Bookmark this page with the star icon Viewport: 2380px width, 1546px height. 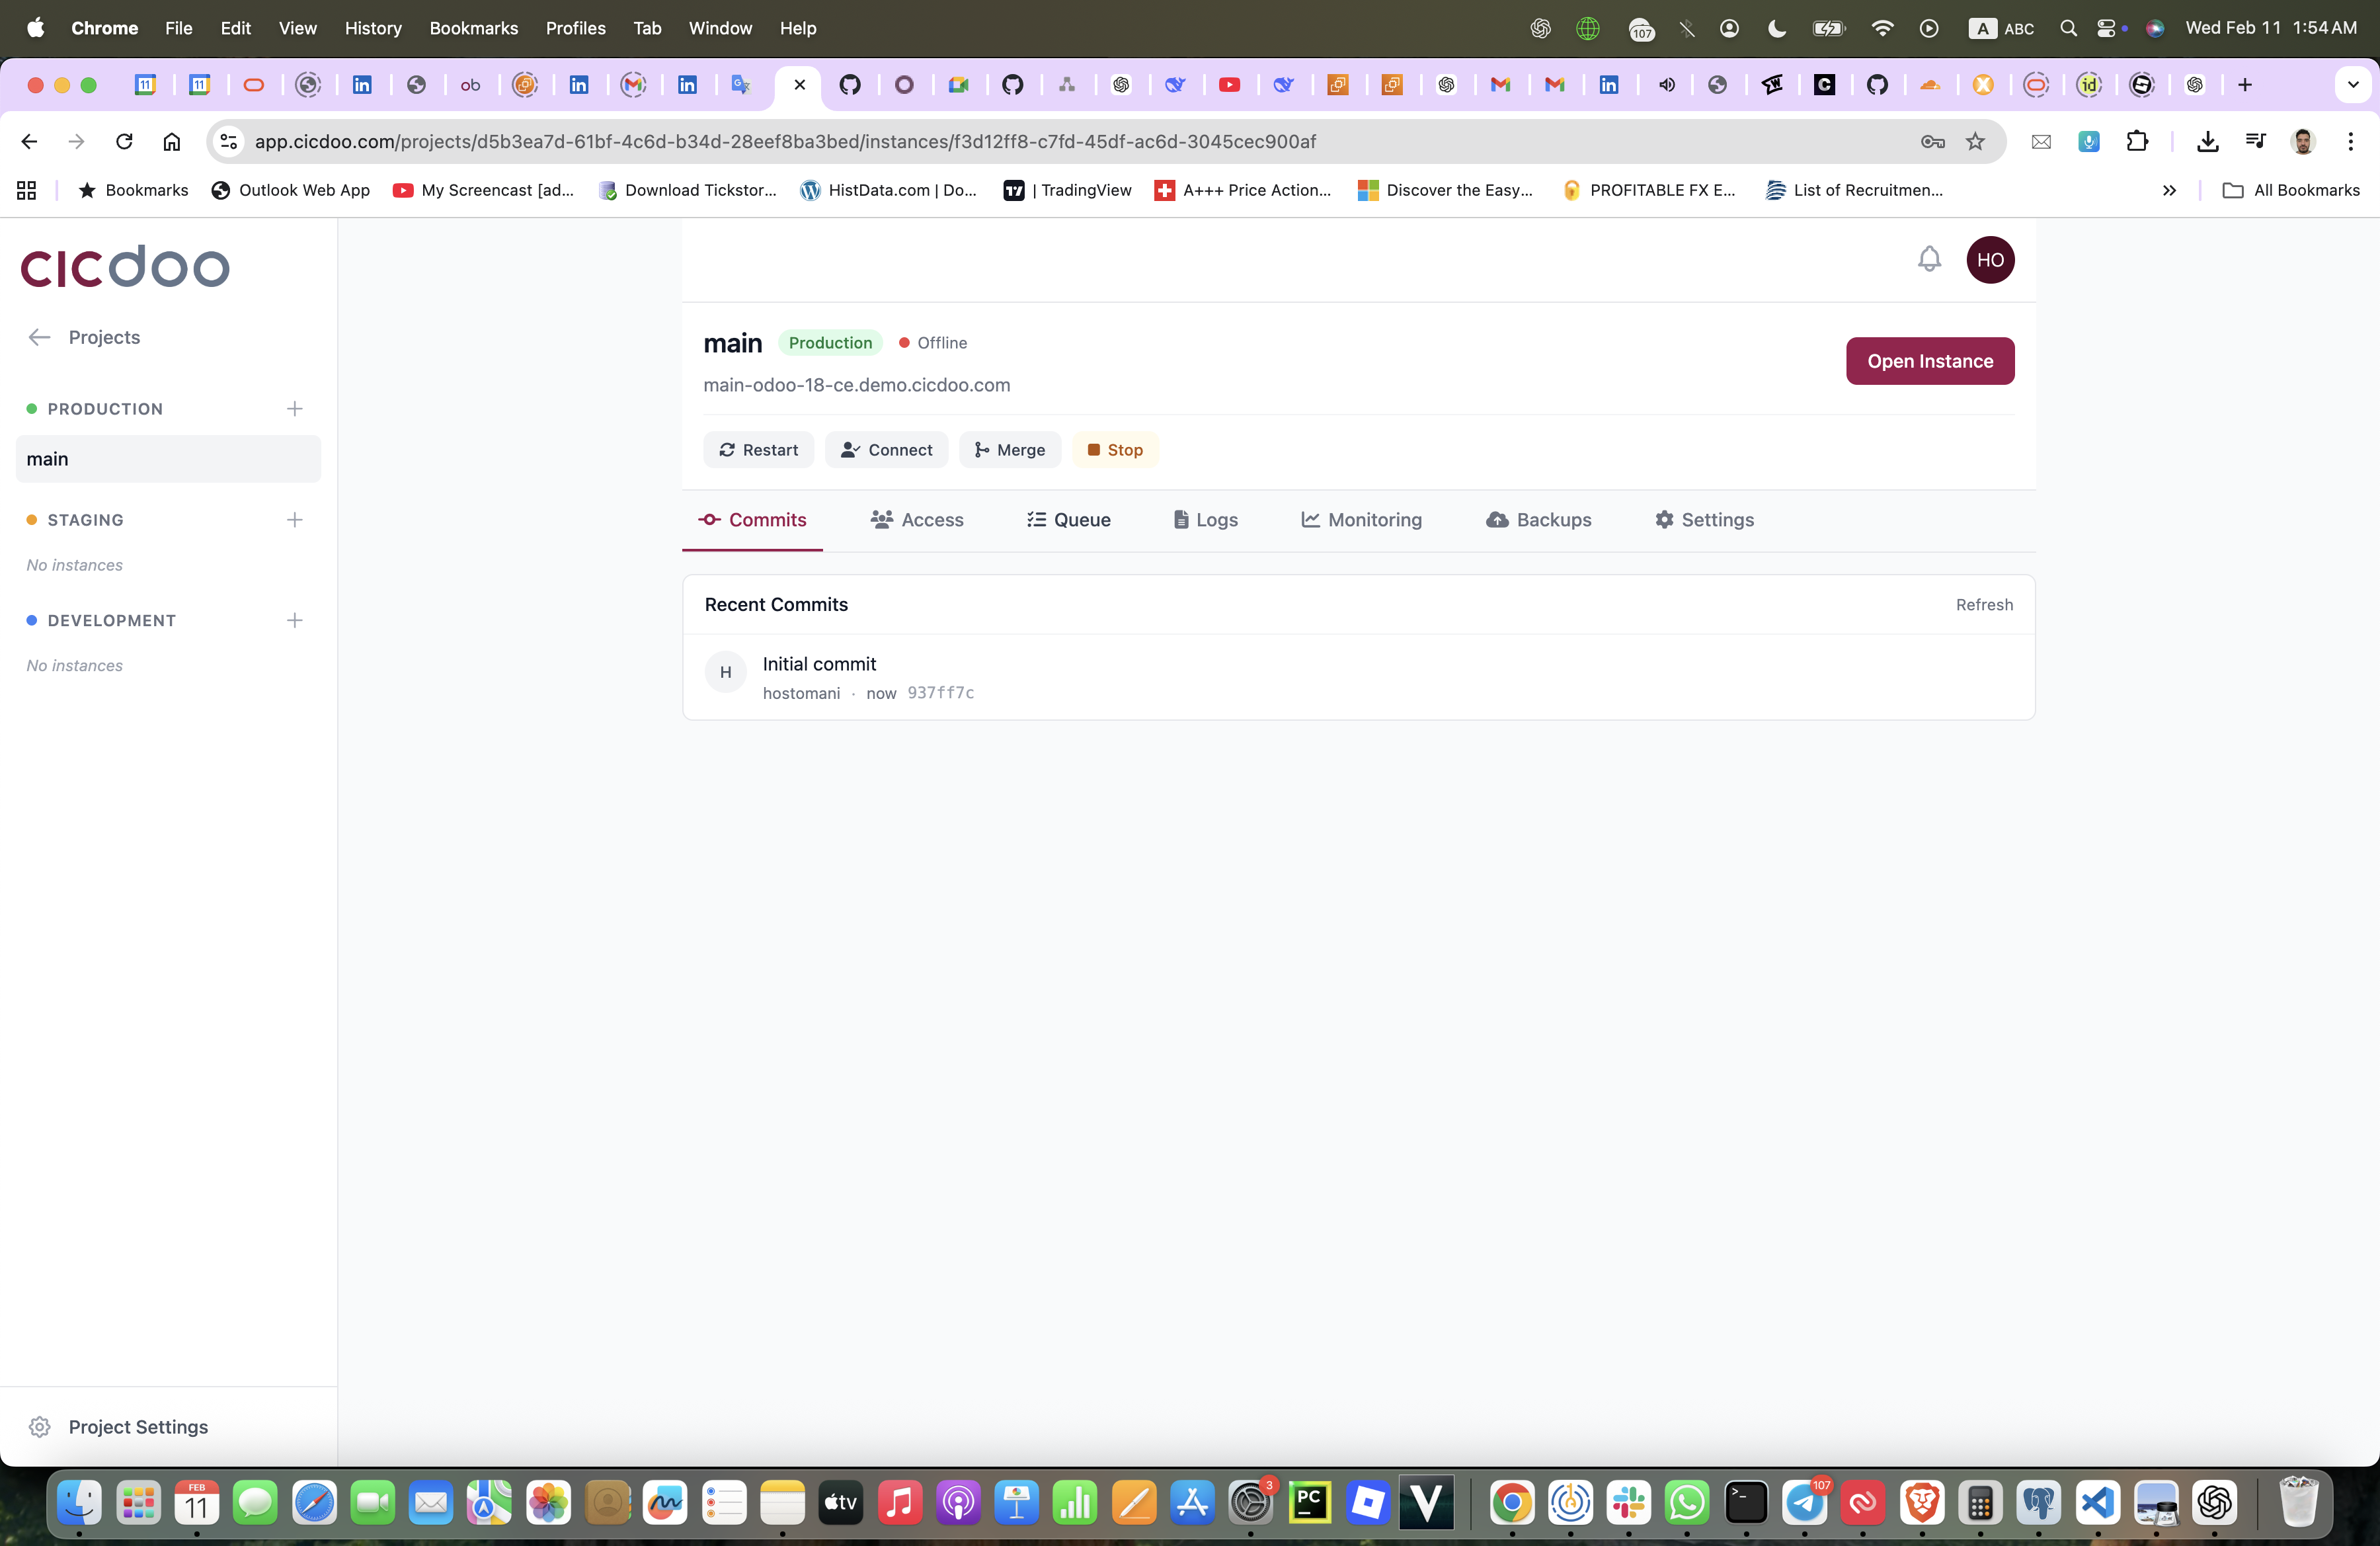[1974, 142]
